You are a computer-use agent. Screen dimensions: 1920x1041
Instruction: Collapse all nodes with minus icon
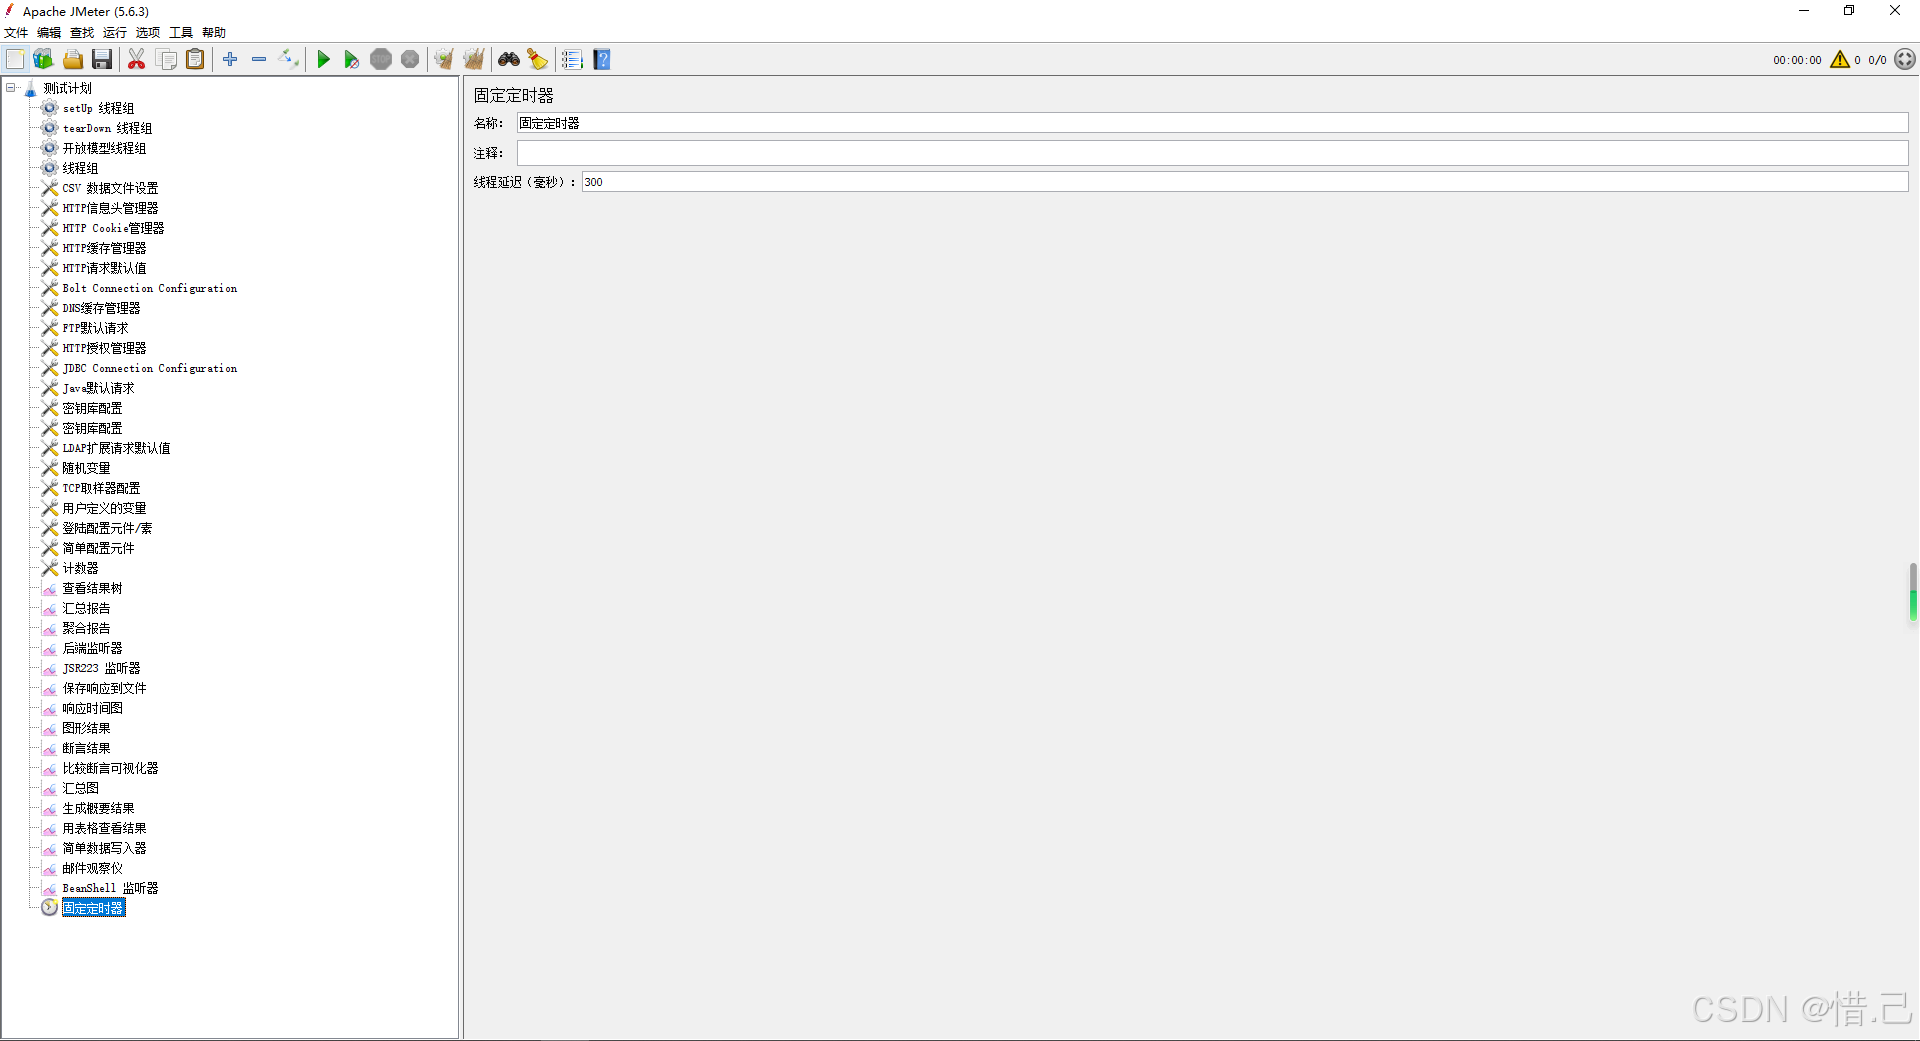coord(259,60)
